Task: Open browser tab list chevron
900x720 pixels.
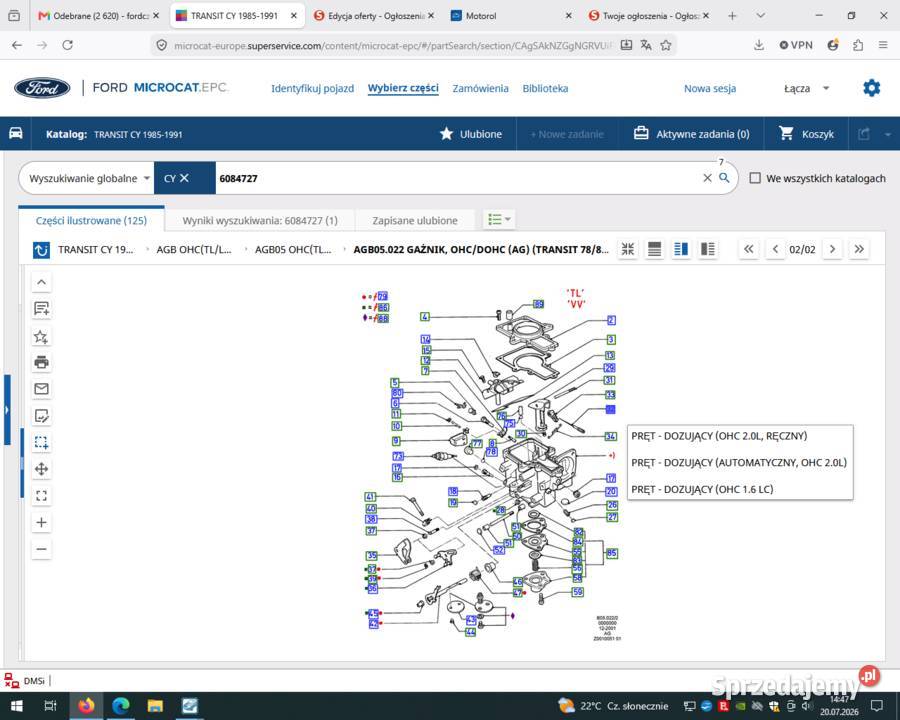Action: (x=761, y=16)
